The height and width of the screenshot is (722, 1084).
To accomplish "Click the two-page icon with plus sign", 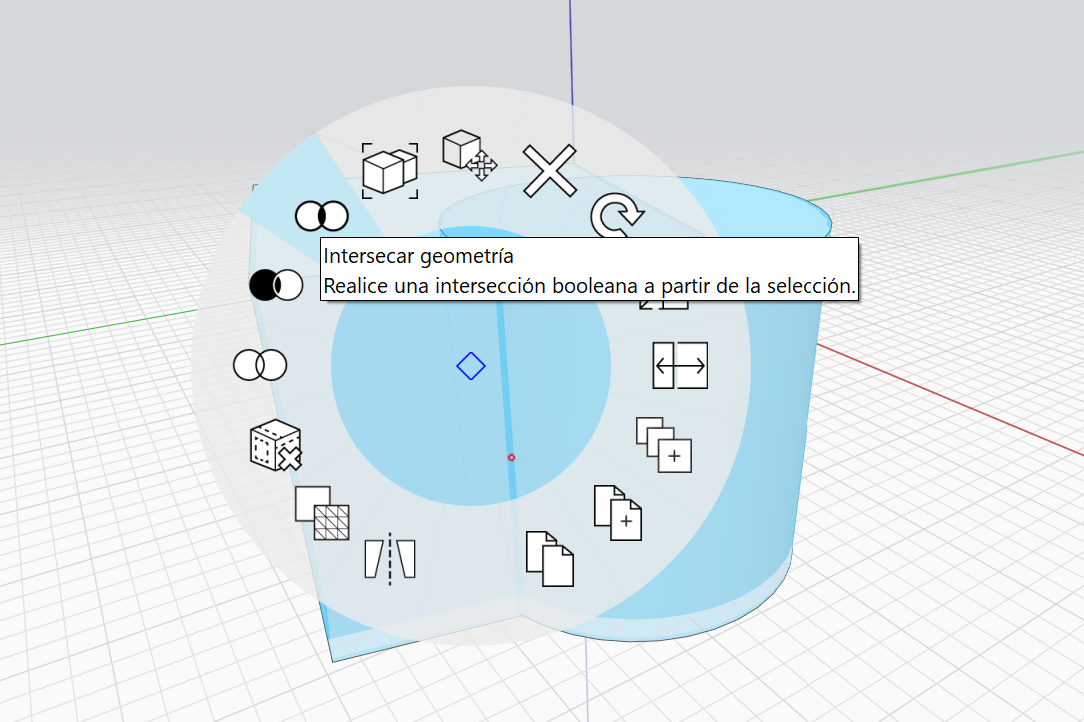I will pos(617,513).
